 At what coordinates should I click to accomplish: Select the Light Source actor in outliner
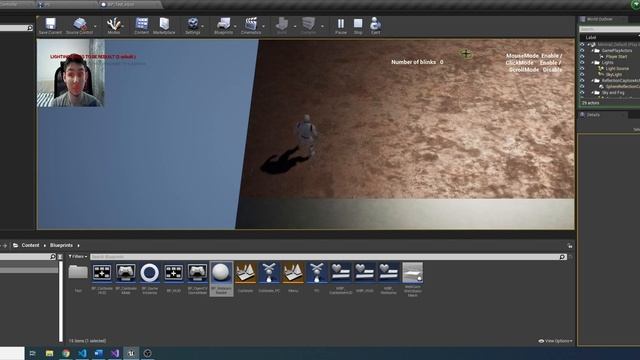617,69
